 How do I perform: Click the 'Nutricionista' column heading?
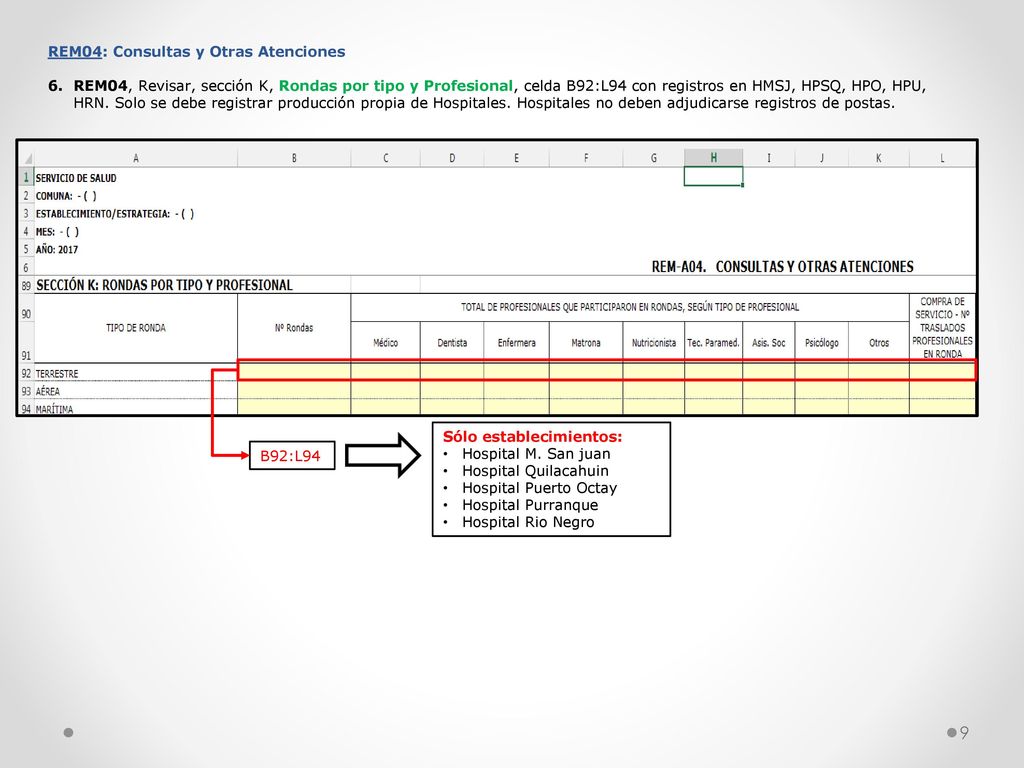click(654, 342)
